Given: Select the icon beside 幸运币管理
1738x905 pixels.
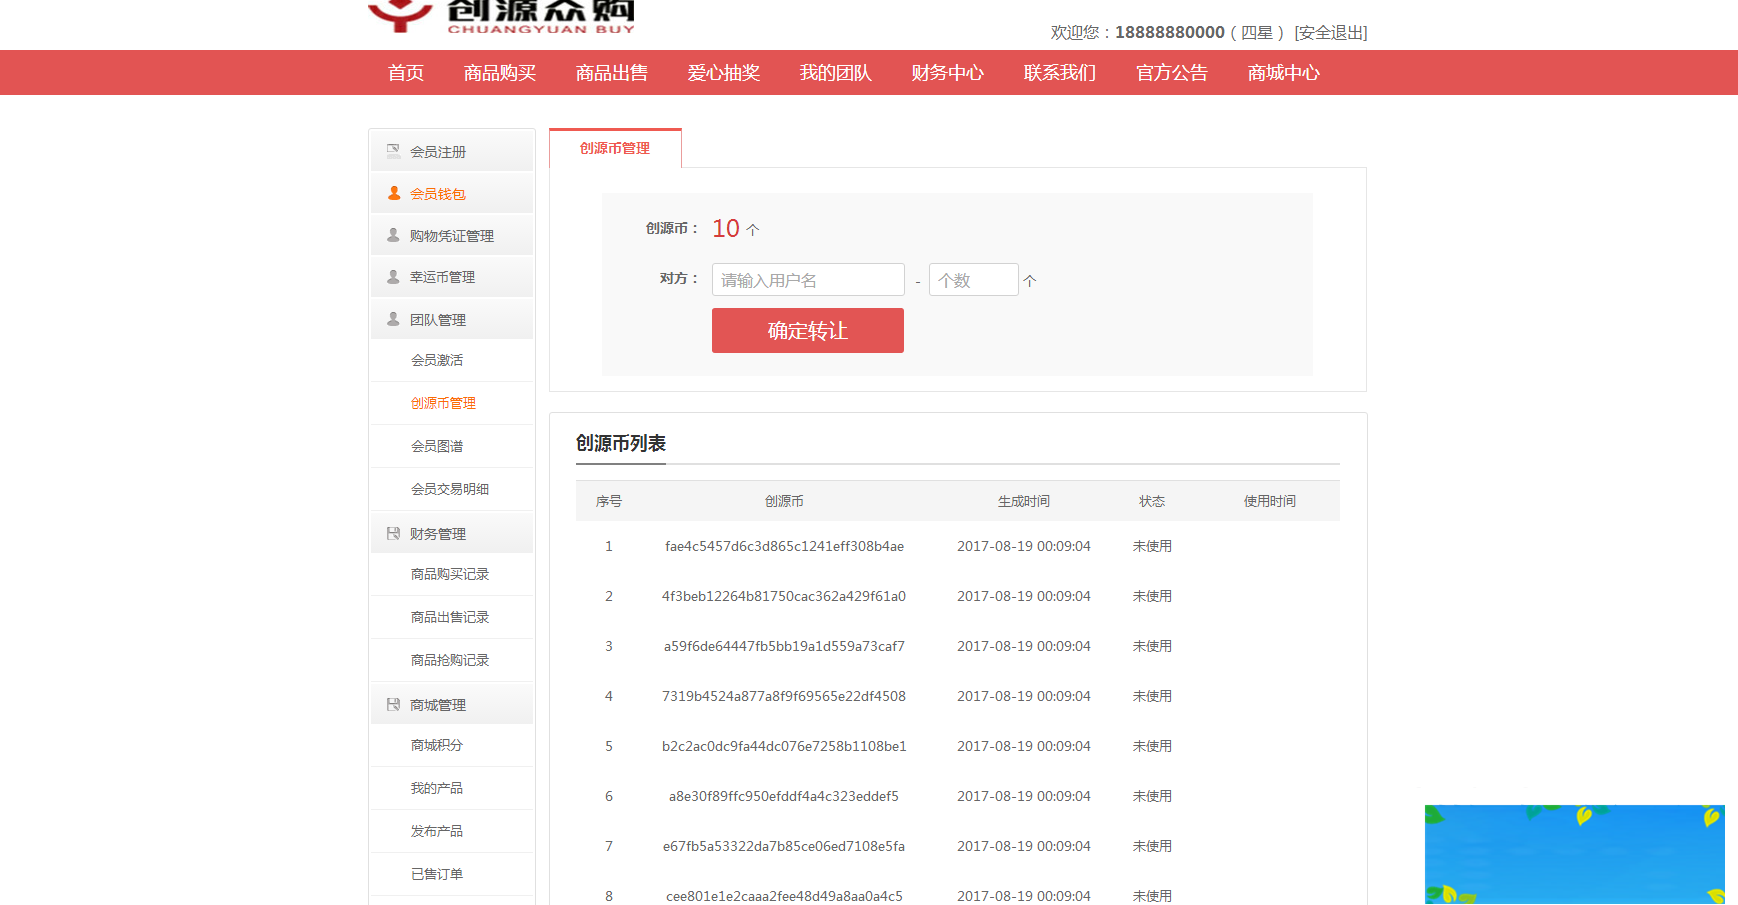Looking at the screenshot, I should [392, 277].
